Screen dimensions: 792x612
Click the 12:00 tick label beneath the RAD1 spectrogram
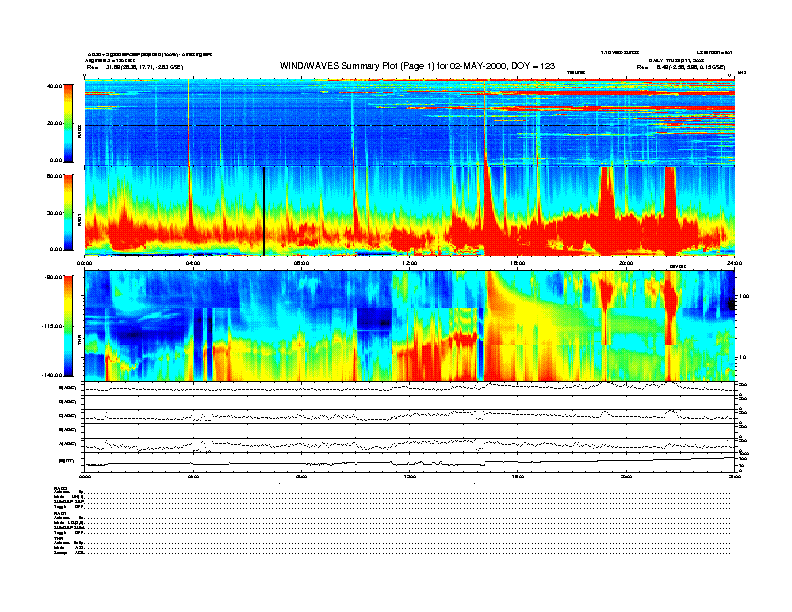click(x=410, y=263)
